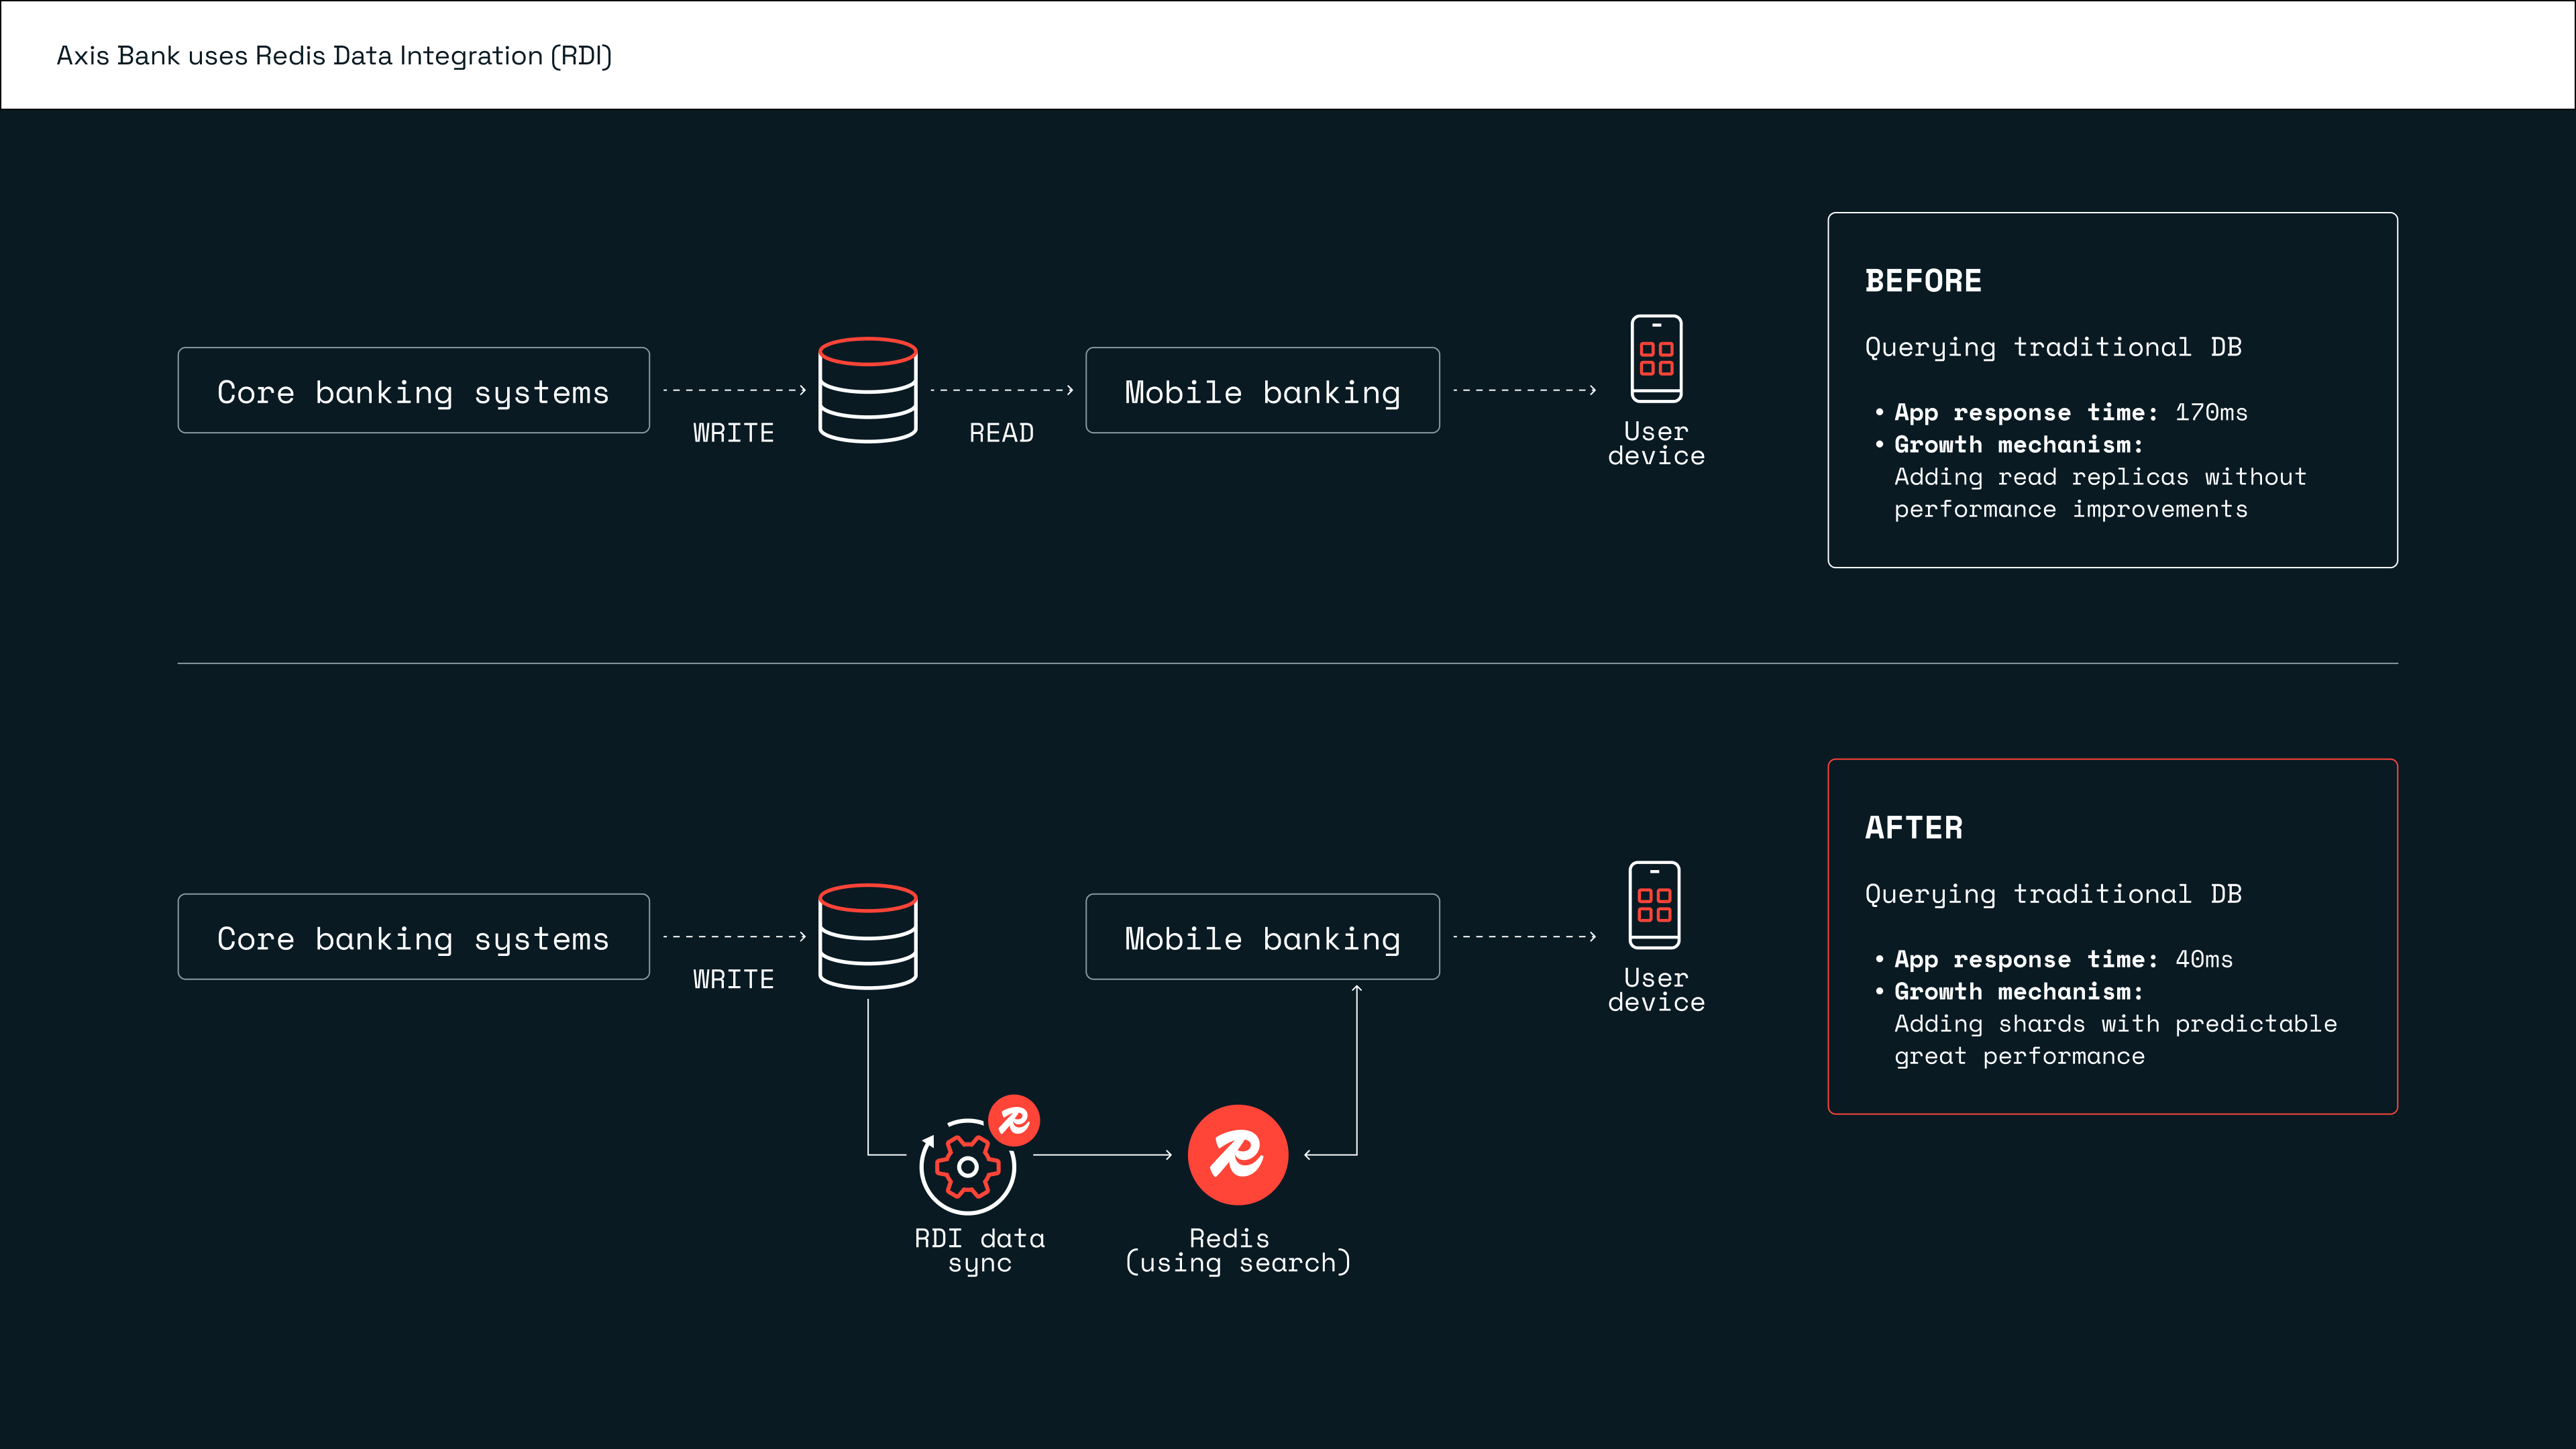The width and height of the screenshot is (2576, 1449).
Task: Click the READ label in the top diagram
Action: coord(1001,433)
